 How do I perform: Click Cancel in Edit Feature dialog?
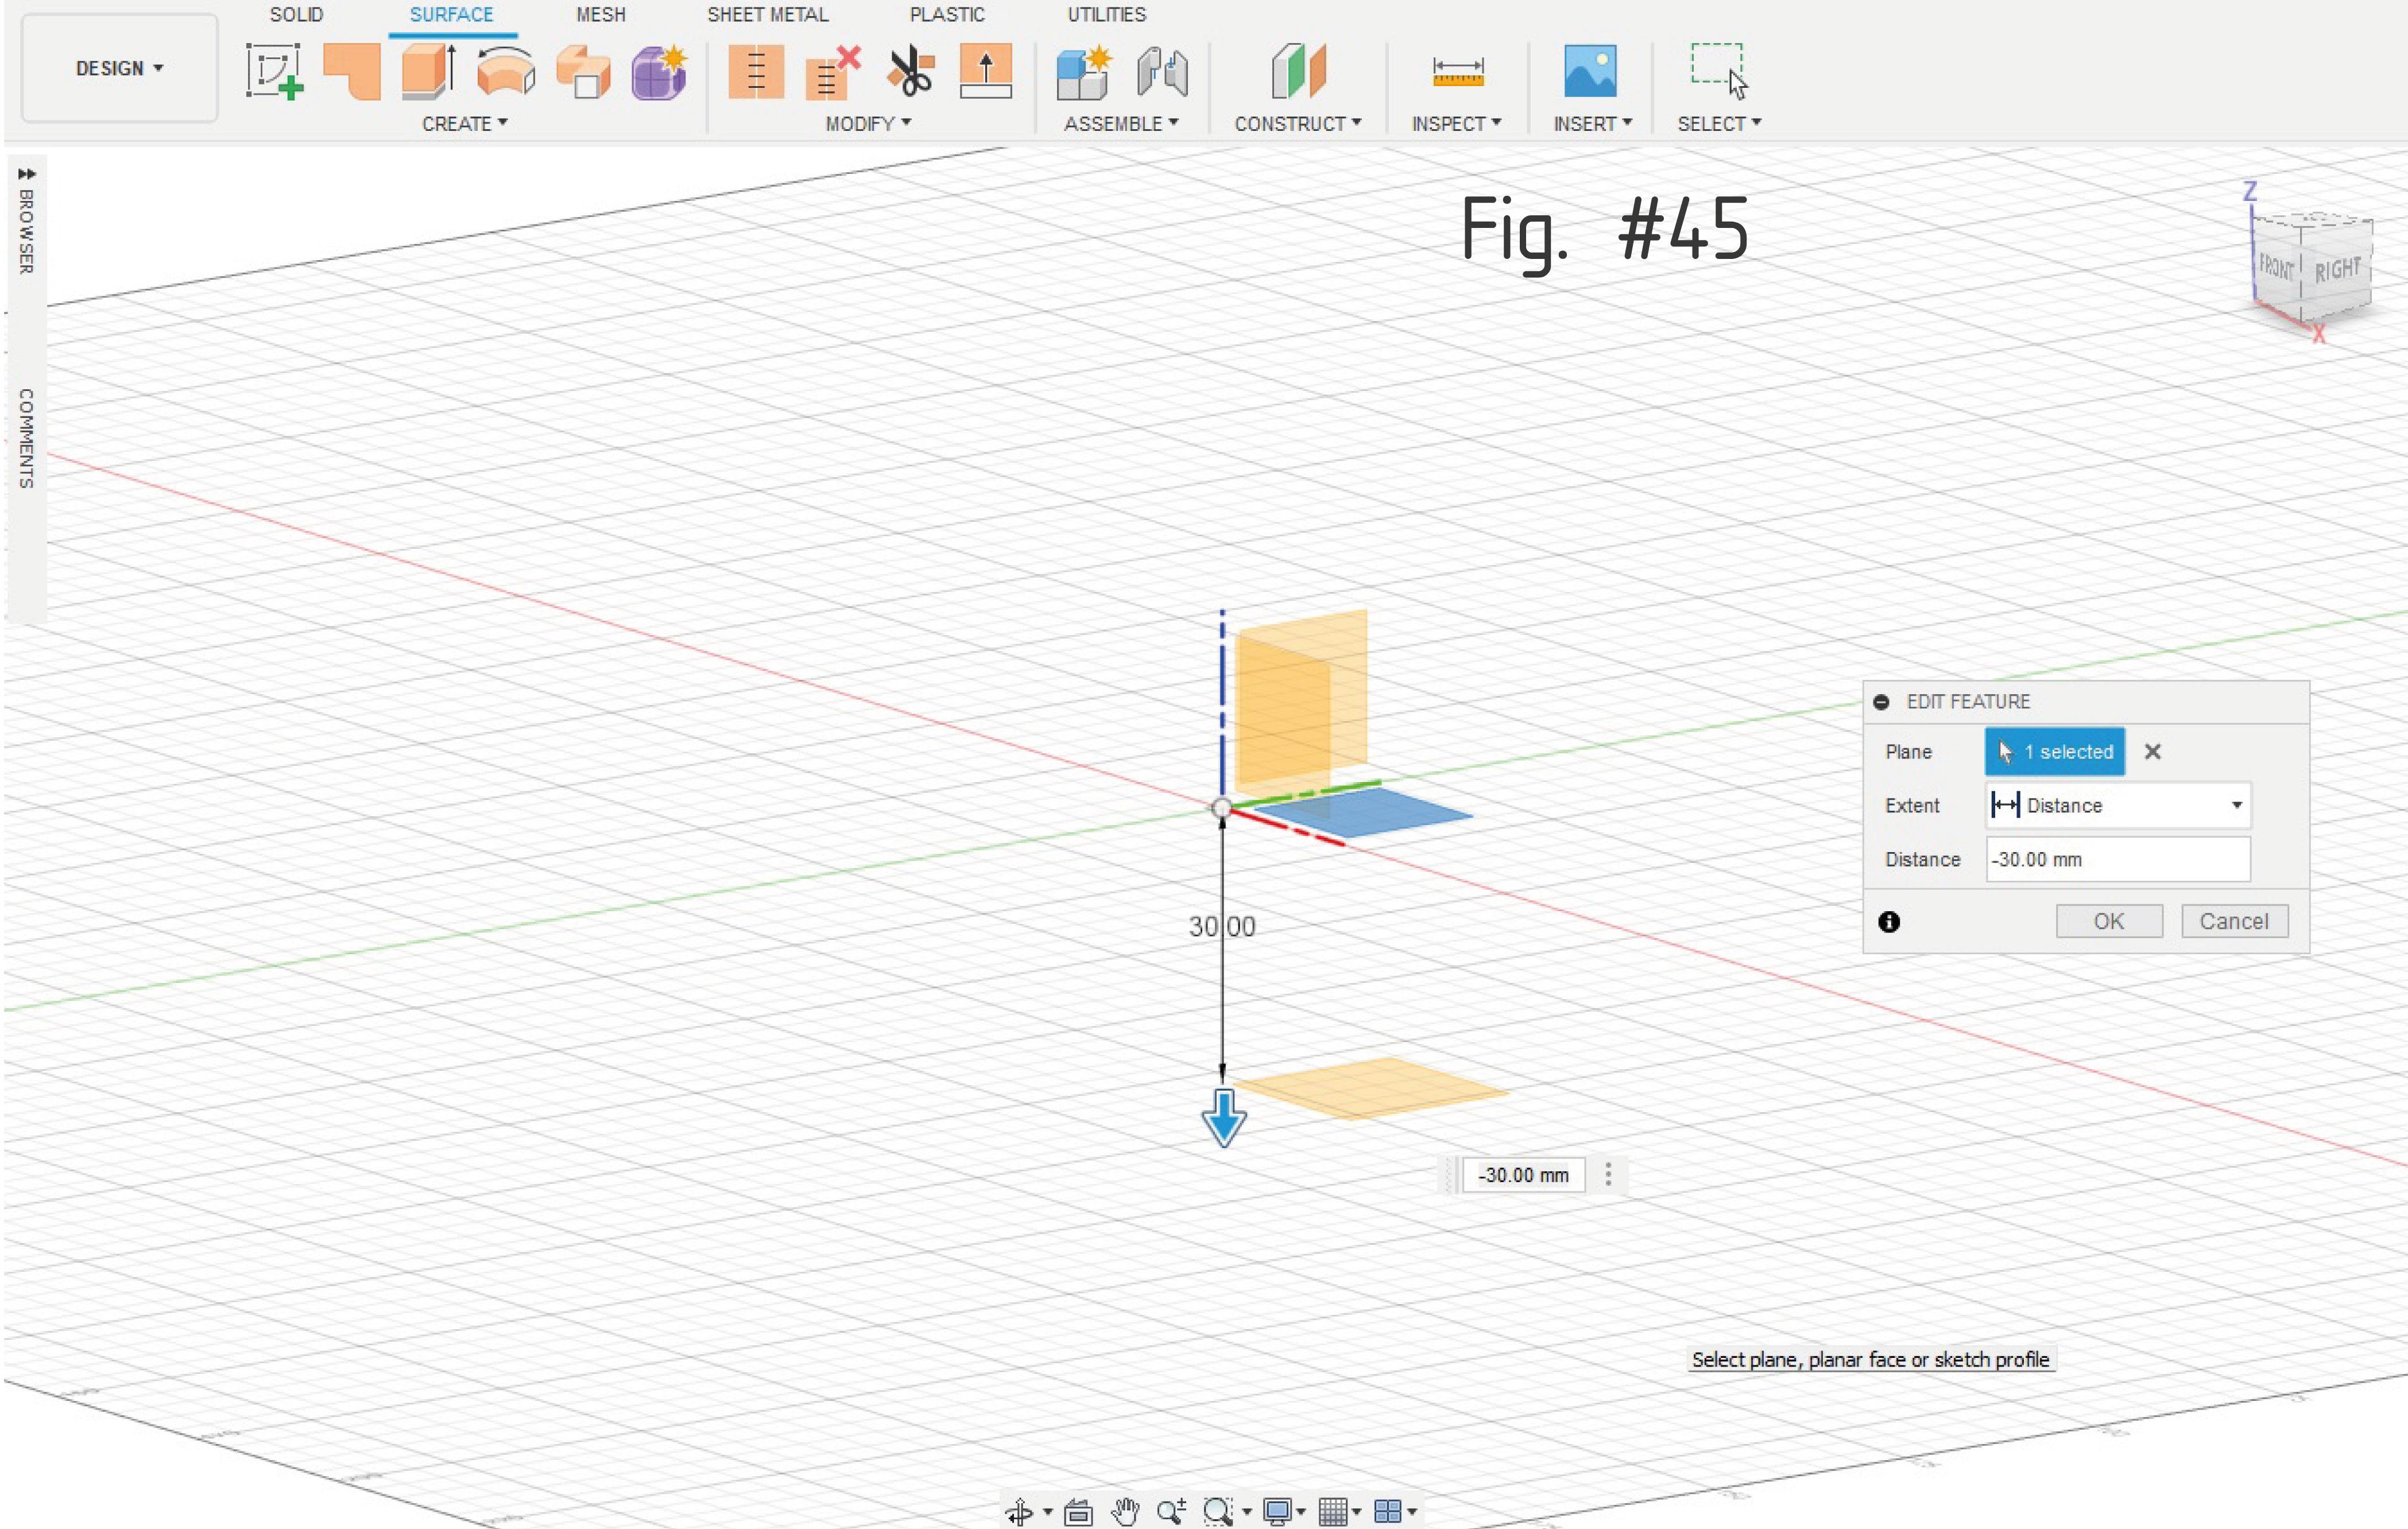tap(2234, 921)
